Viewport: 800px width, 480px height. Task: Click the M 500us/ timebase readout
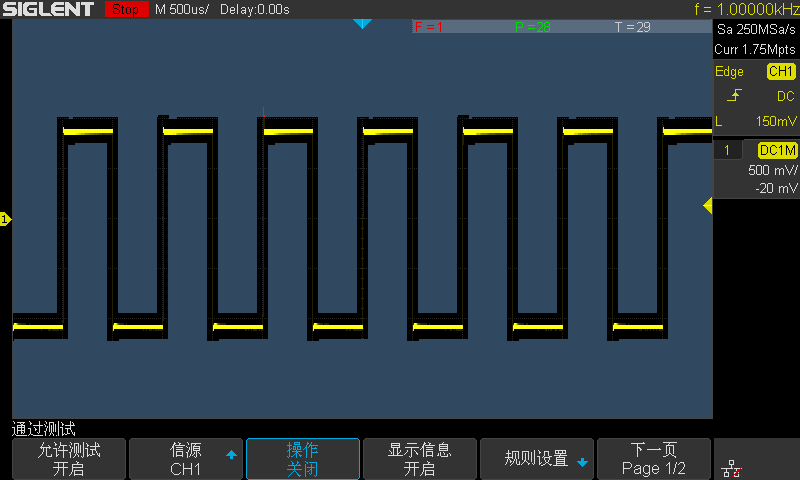coord(182,9)
